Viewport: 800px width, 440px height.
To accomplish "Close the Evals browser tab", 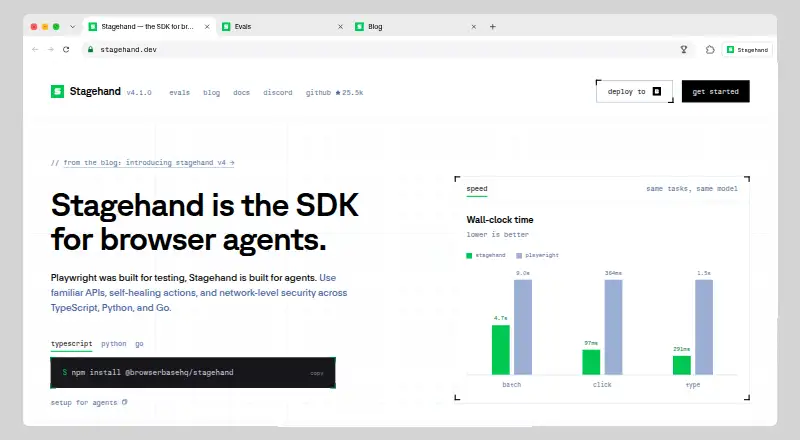I will coord(340,27).
